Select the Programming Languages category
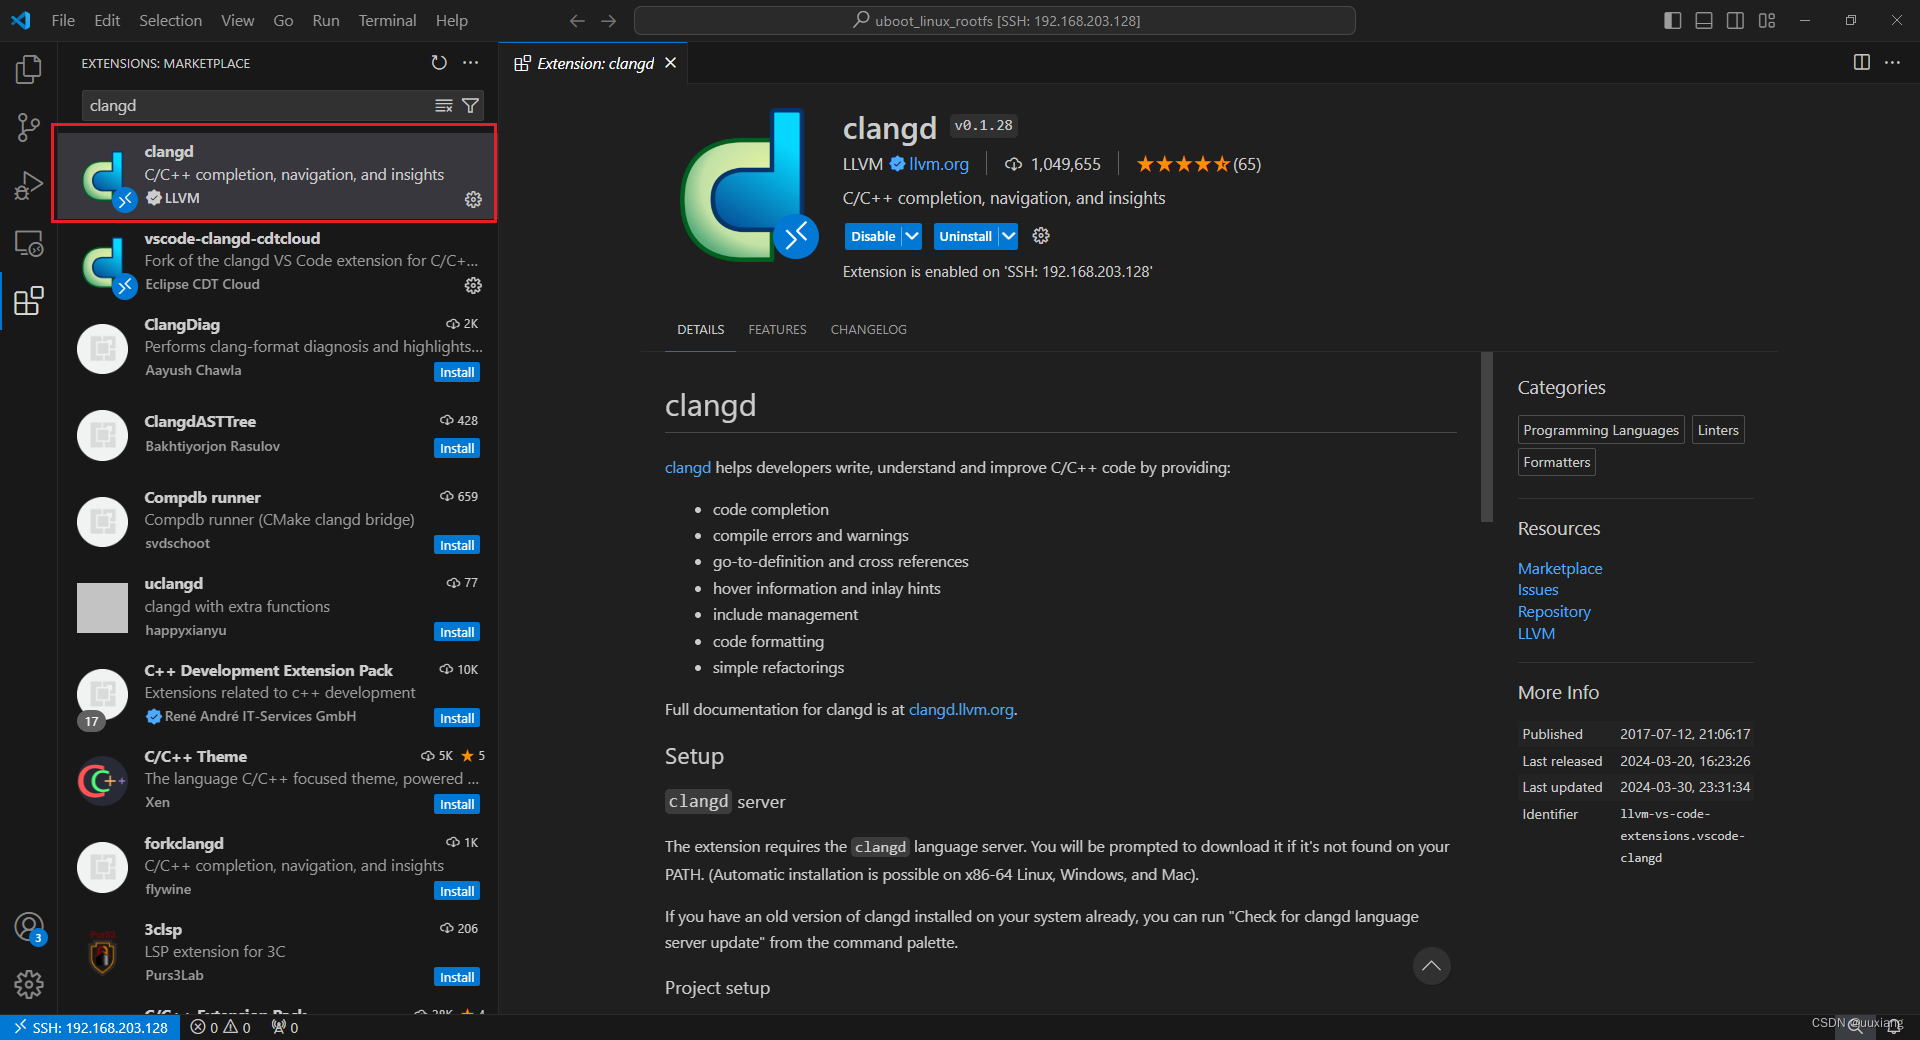The height and width of the screenshot is (1040, 1920). pyautogui.click(x=1600, y=430)
